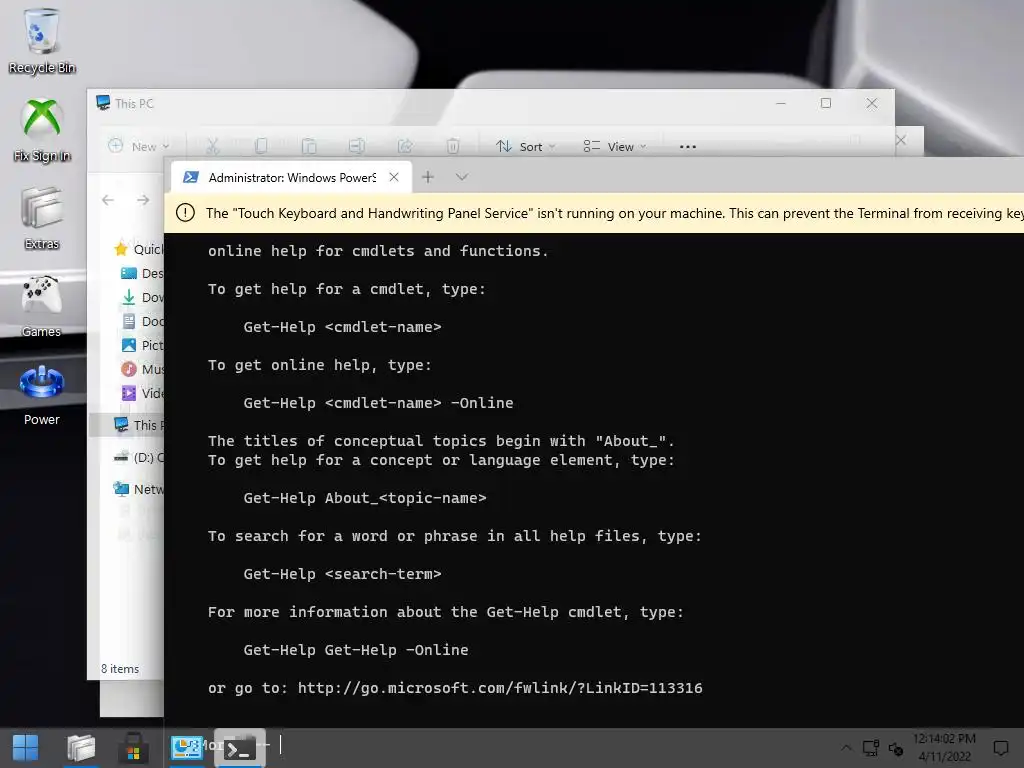
Task: Select Desktop in File Explorer sidebar
Action: tap(142, 273)
